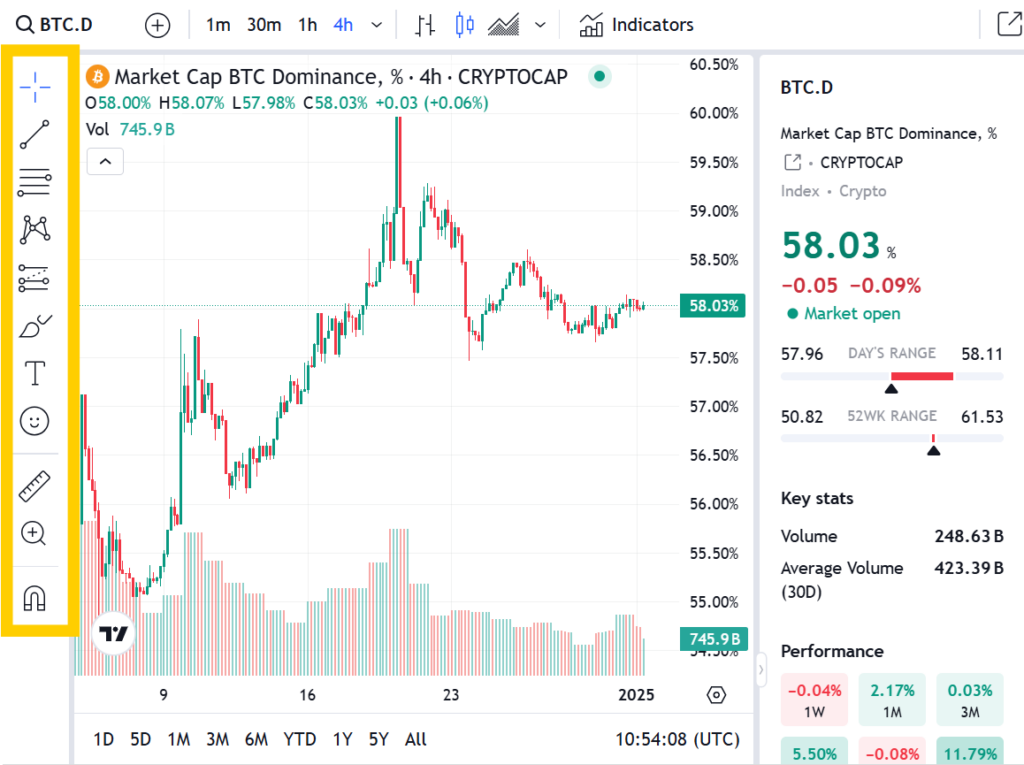
Task: Open the chart style dropdown arrow
Action: [x=540, y=25]
